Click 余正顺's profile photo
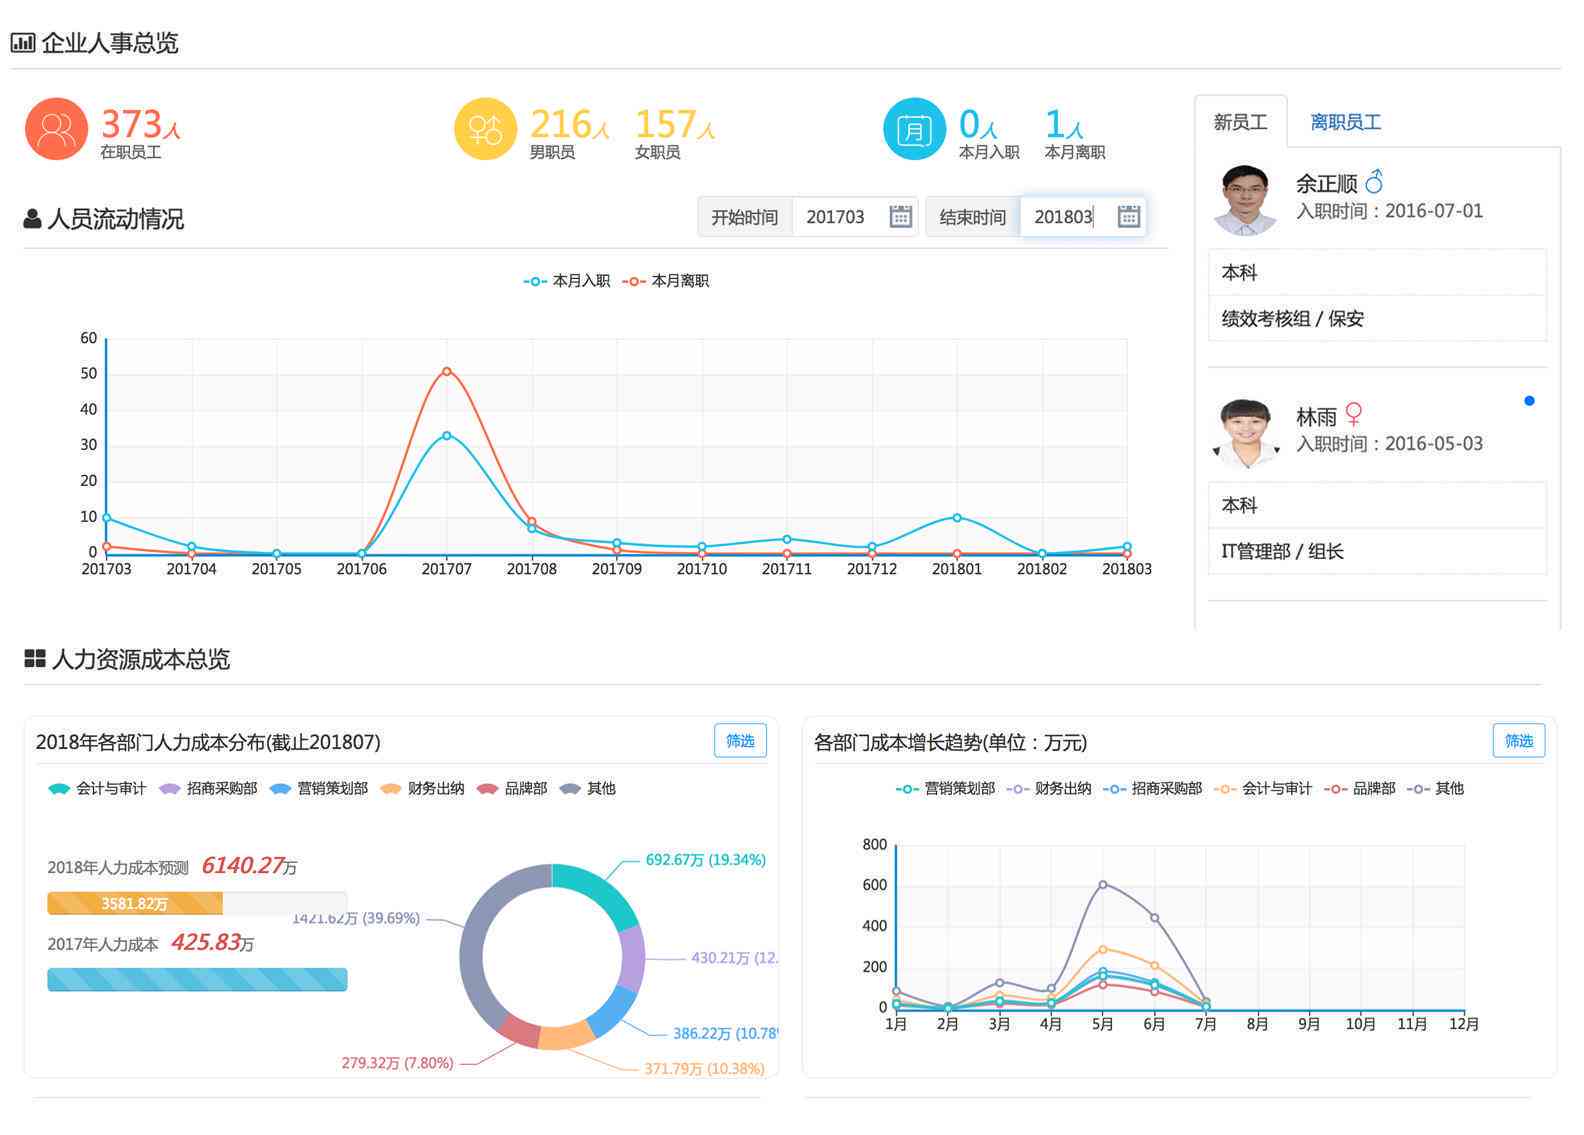1584x1135 pixels. [1245, 200]
